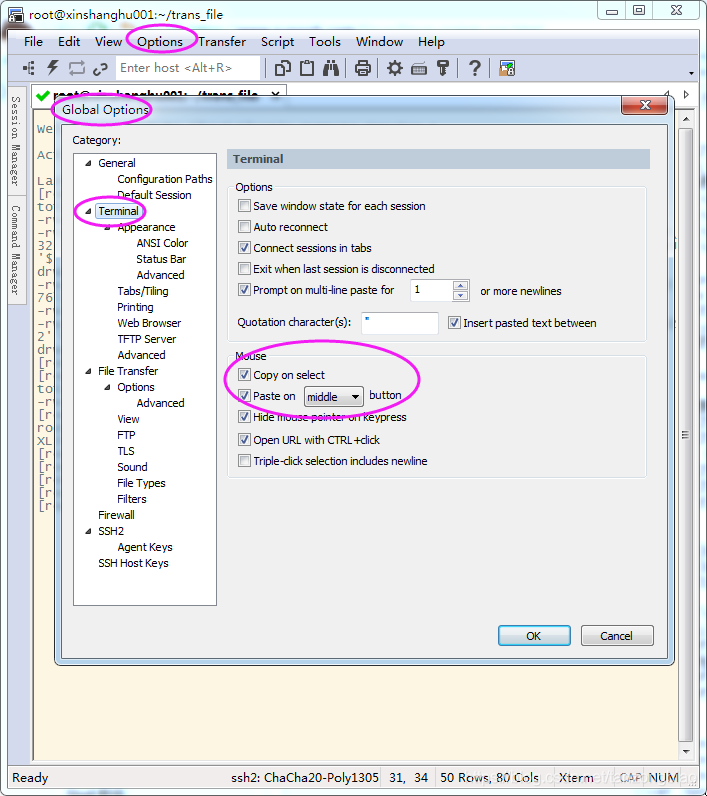The image size is (707, 796).
Task: Launch the SecureFX icon in toolbar
Action: point(507,68)
